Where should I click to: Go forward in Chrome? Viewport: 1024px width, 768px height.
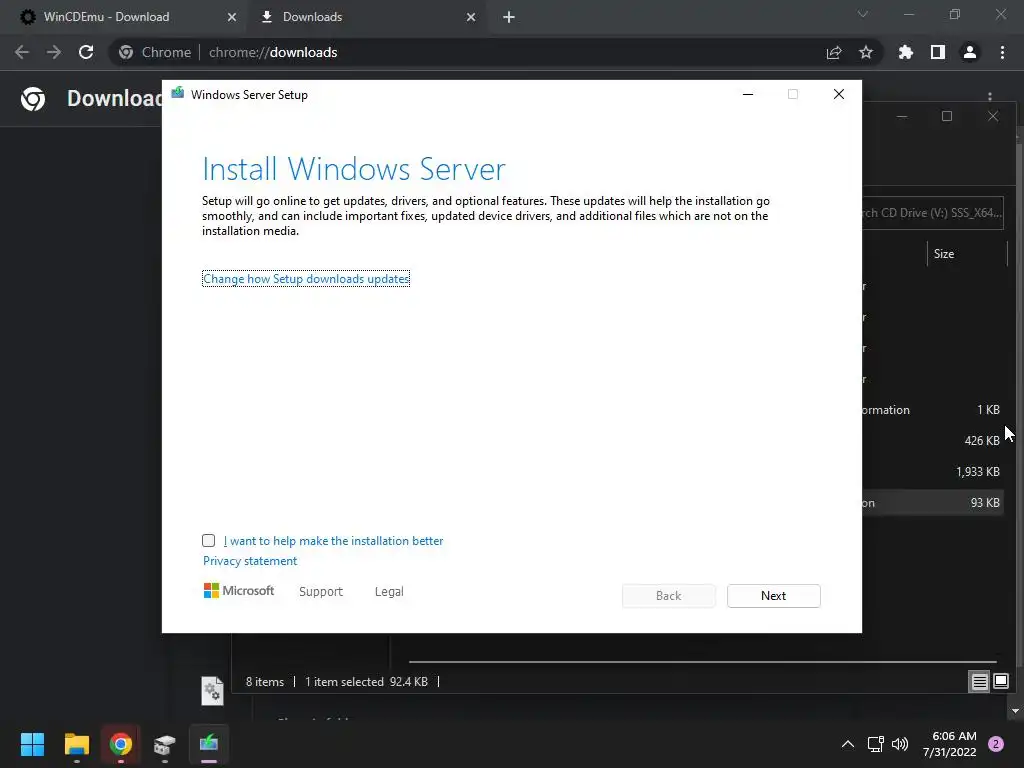click(54, 52)
